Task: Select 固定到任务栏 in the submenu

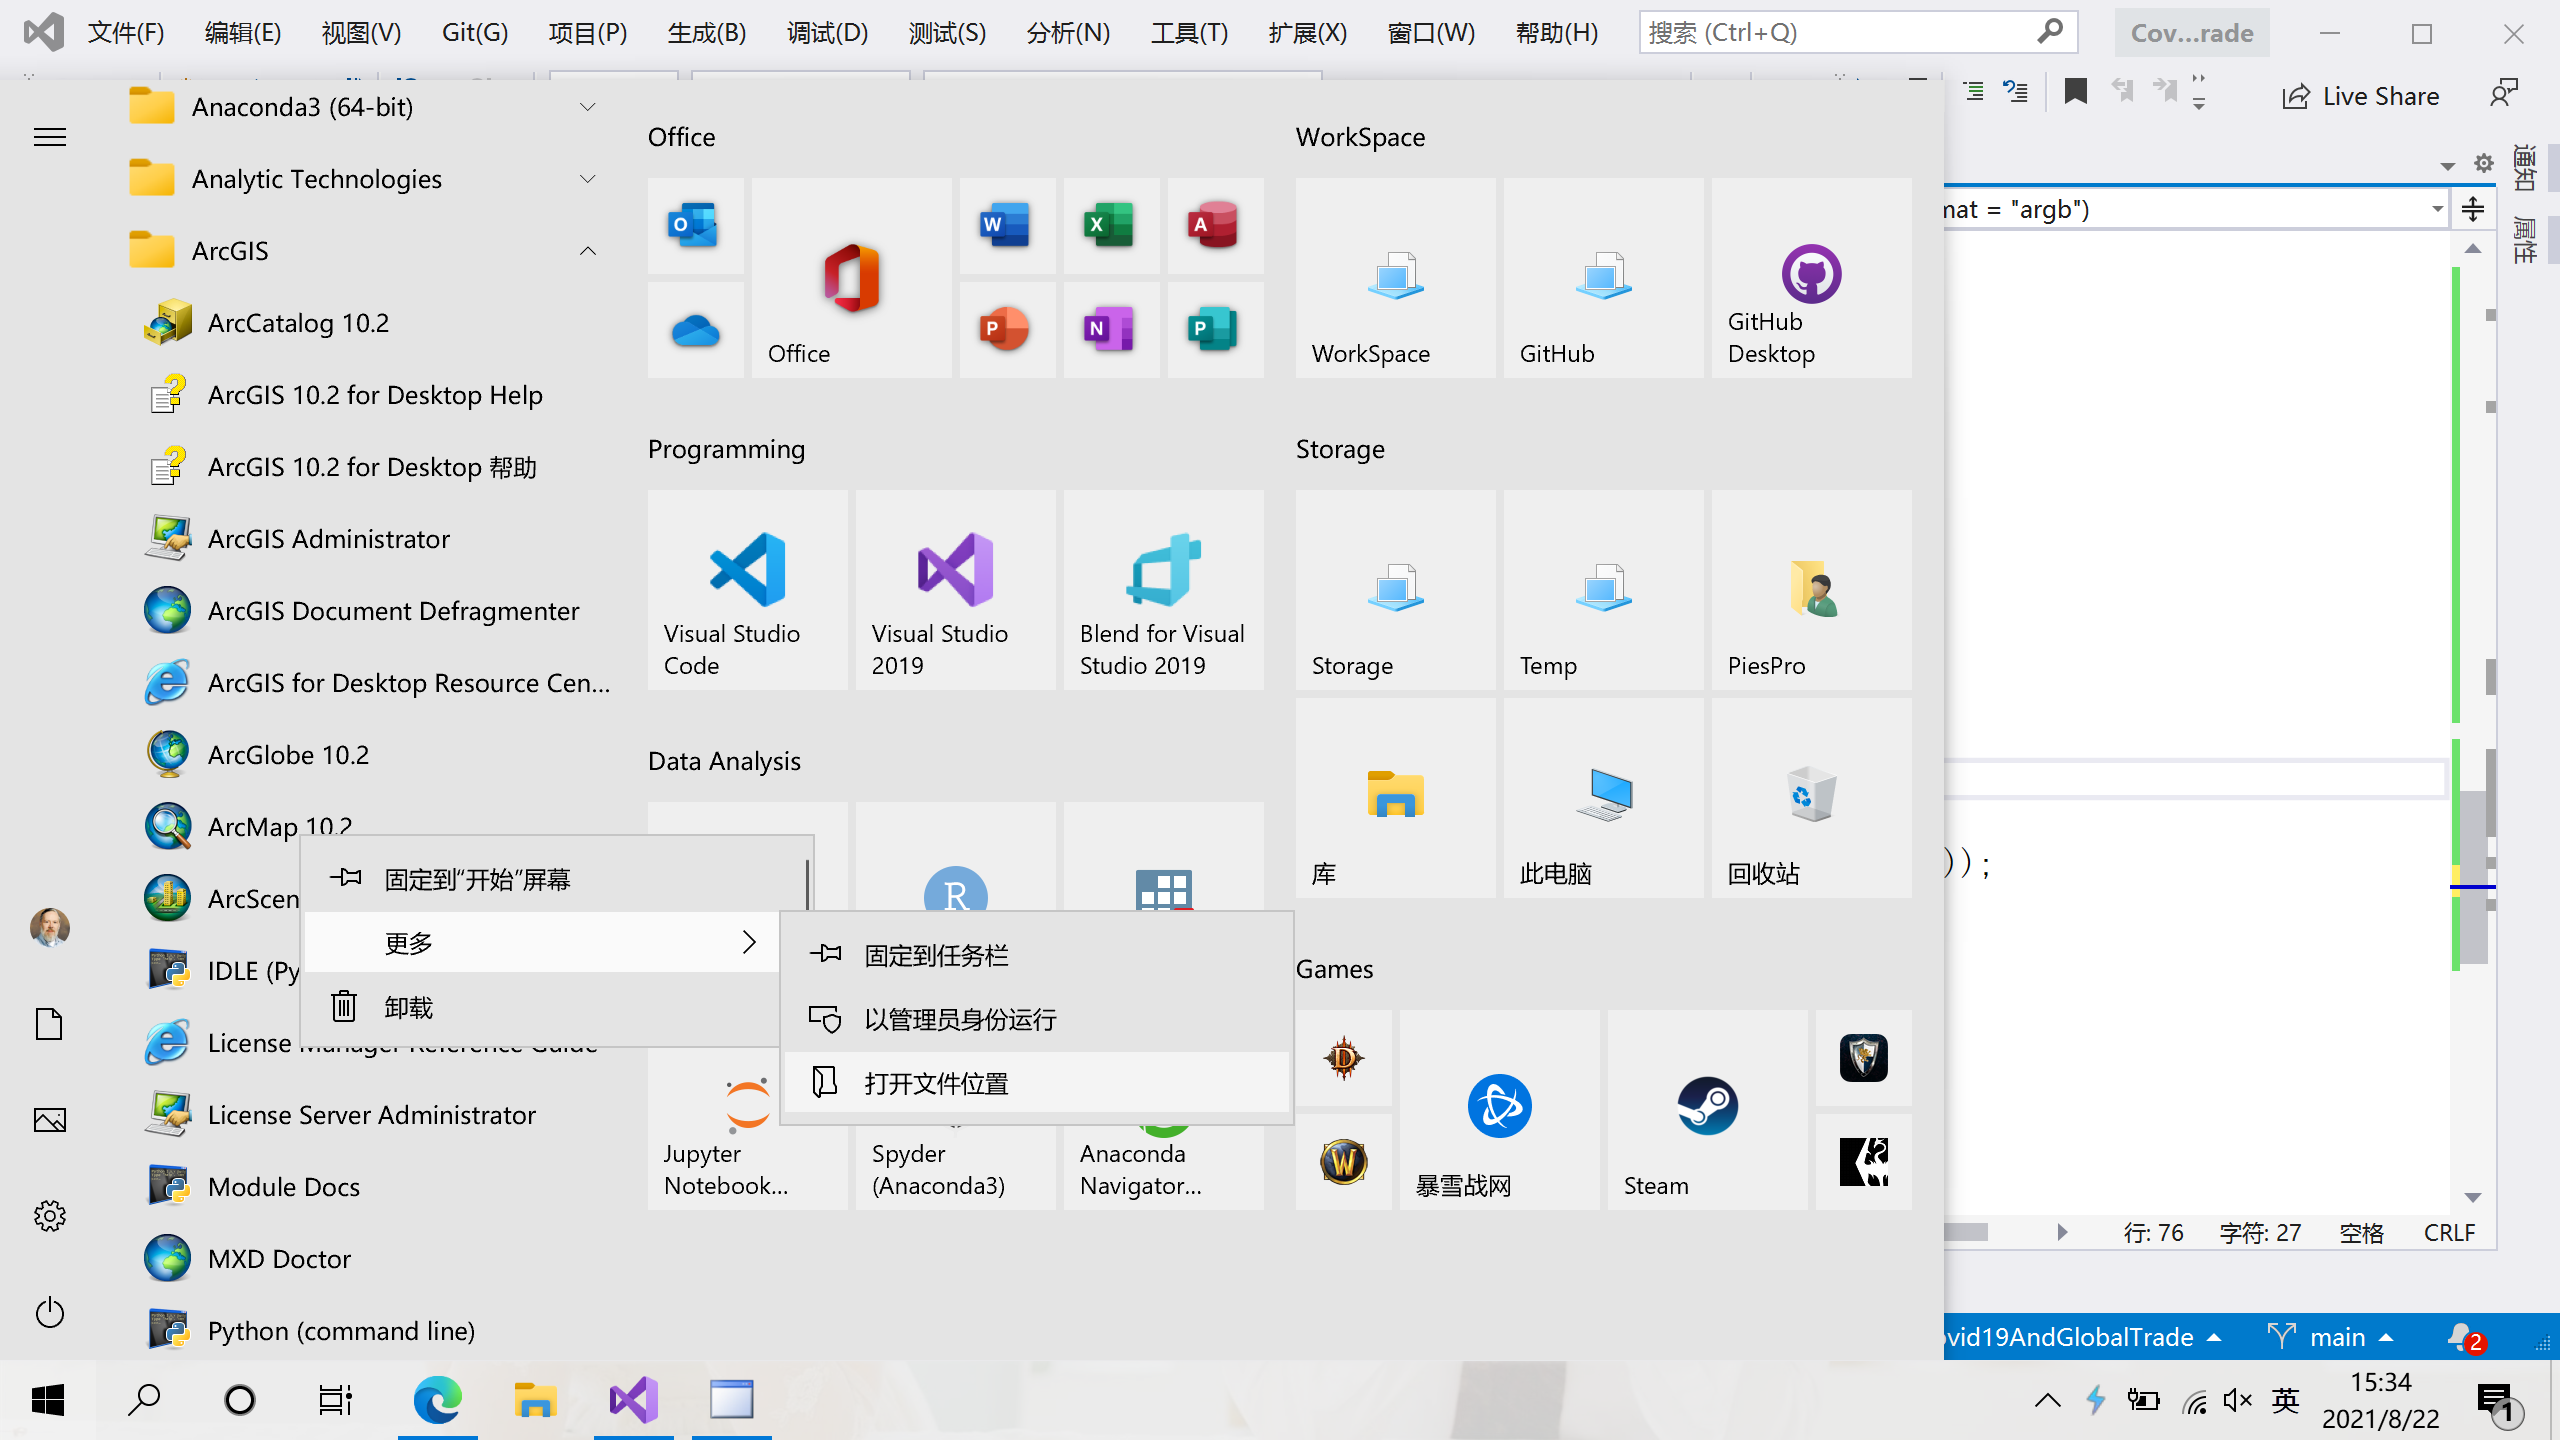Action: pyautogui.click(x=1037, y=955)
